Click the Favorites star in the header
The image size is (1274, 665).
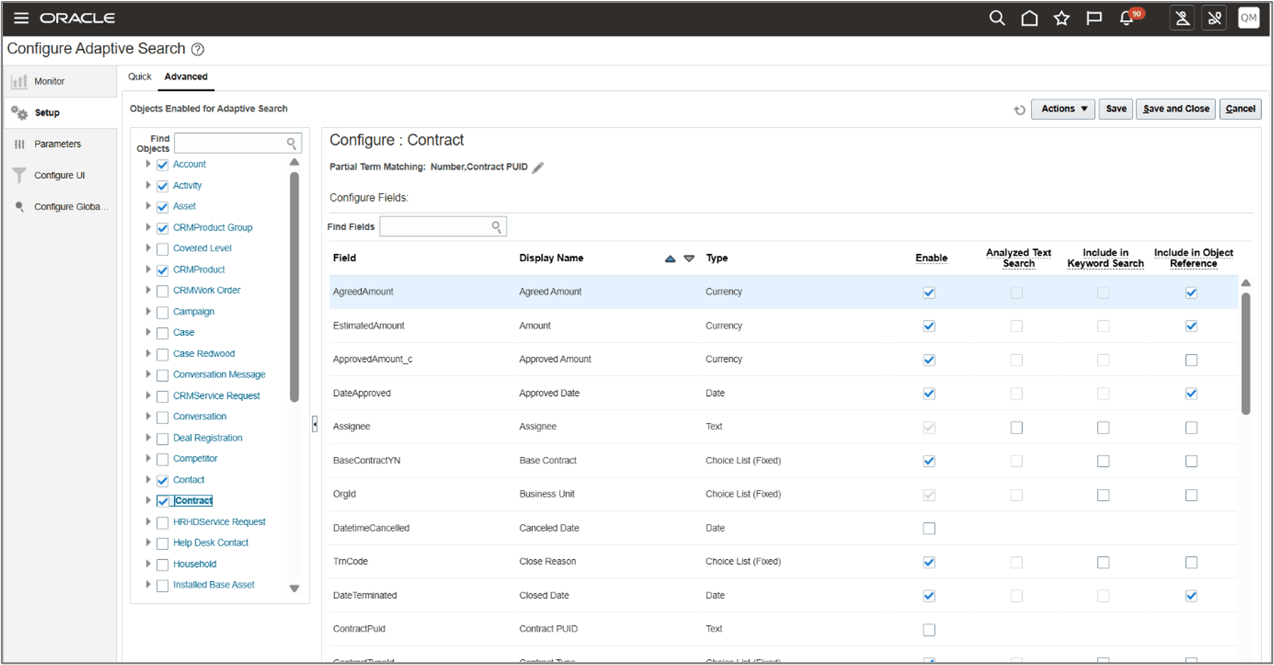[x=1061, y=17]
